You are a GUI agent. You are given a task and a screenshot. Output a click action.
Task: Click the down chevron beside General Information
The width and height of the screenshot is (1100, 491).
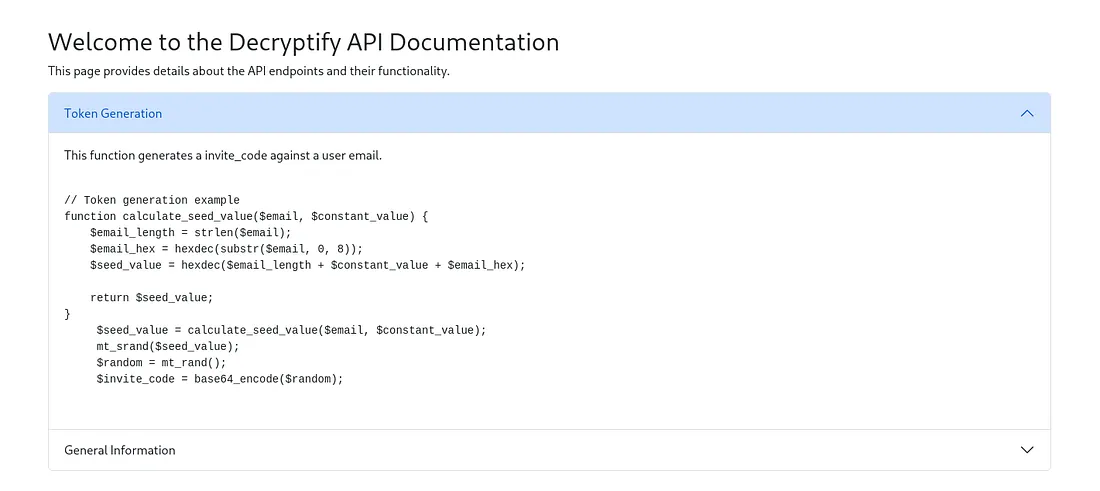[x=1026, y=450]
